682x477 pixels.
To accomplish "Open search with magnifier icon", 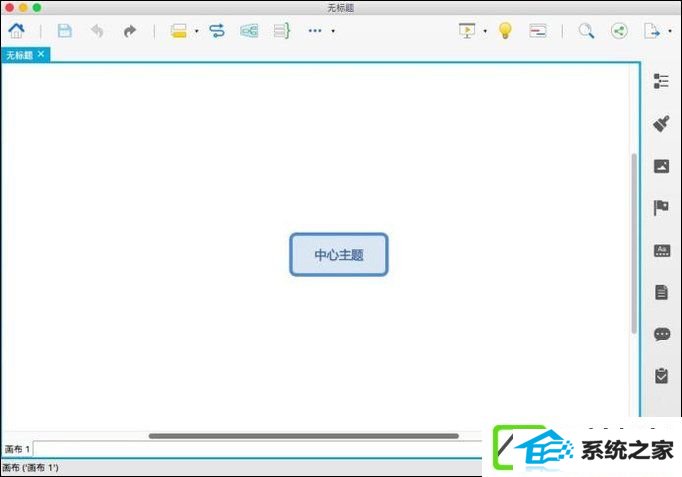I will [586, 31].
